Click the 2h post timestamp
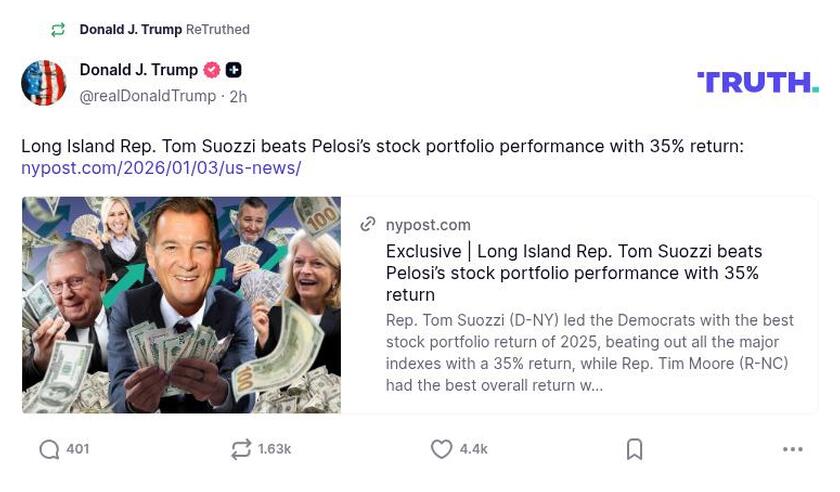The width and height of the screenshot is (840, 492). 238,97
